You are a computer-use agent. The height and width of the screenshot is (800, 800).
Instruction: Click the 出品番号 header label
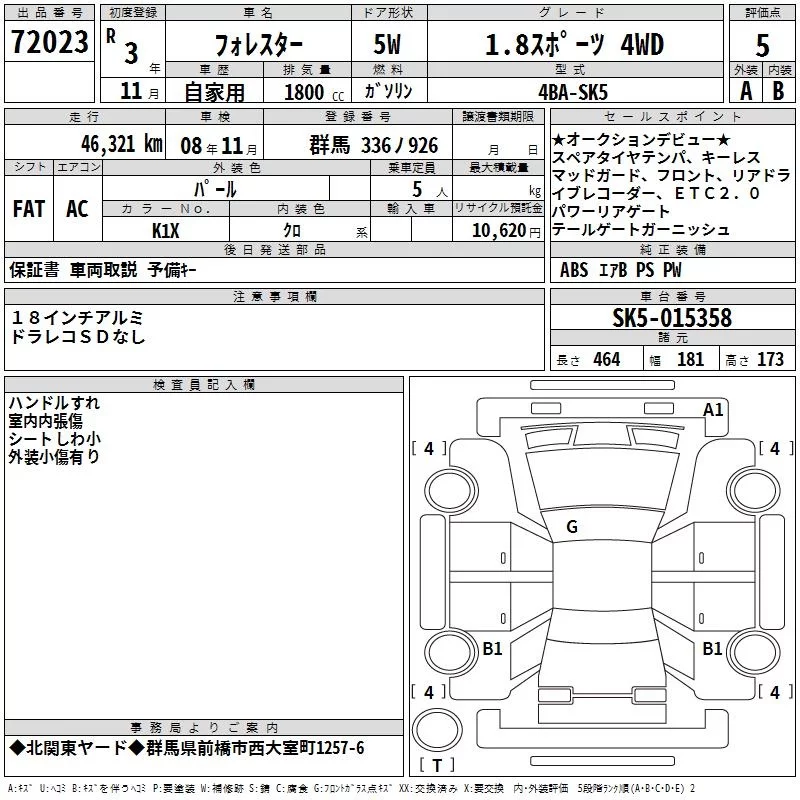click(x=49, y=13)
